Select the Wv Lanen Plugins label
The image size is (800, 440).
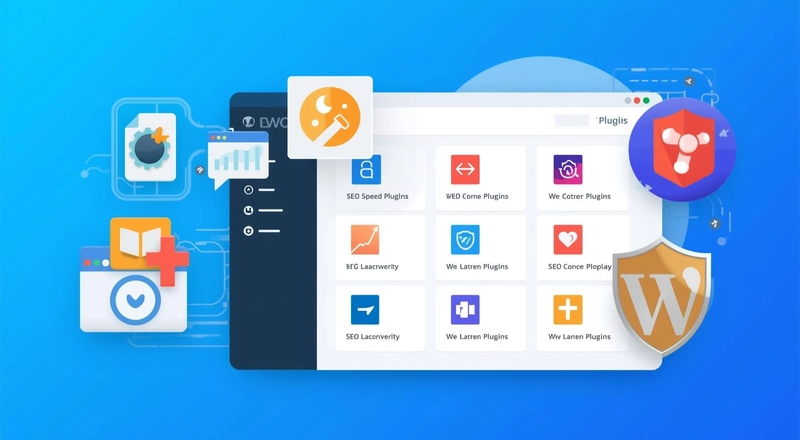[580, 336]
